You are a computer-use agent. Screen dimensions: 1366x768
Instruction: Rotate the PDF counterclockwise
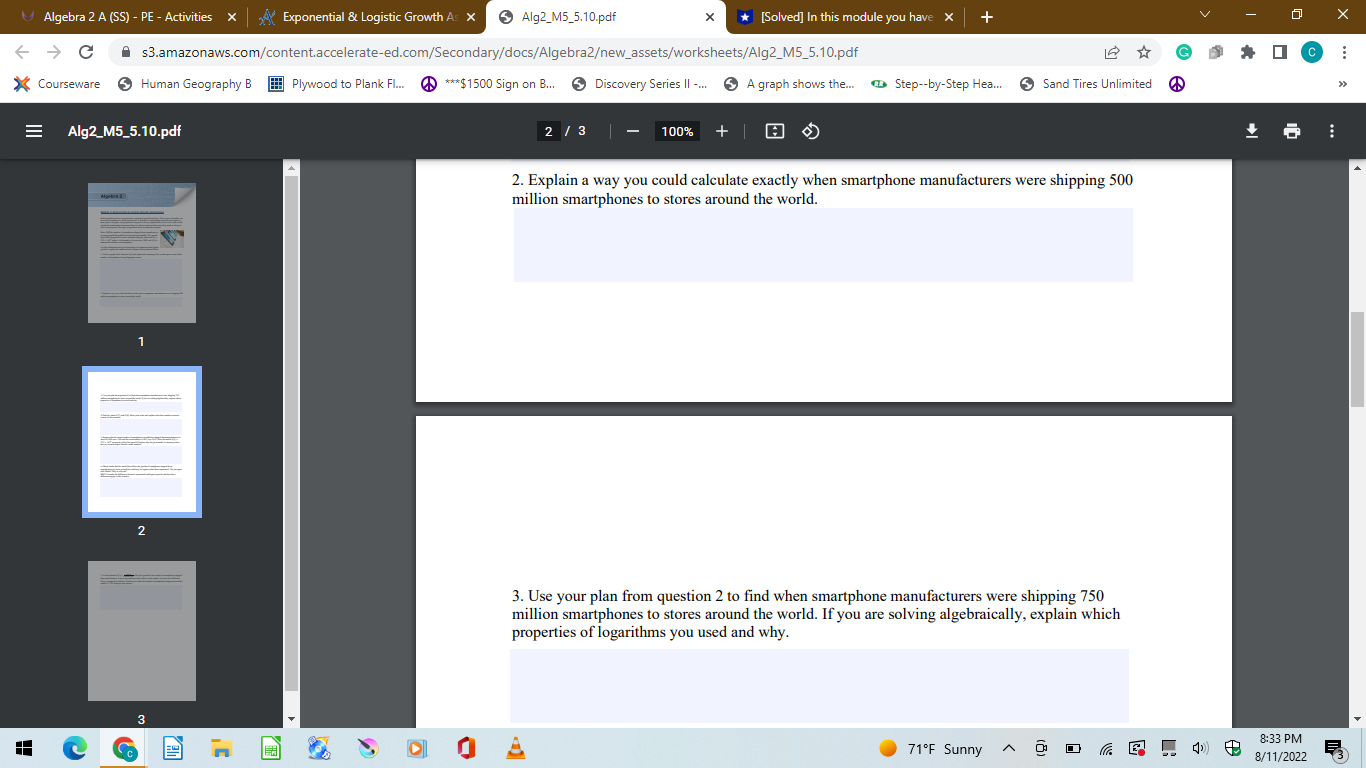pos(811,131)
